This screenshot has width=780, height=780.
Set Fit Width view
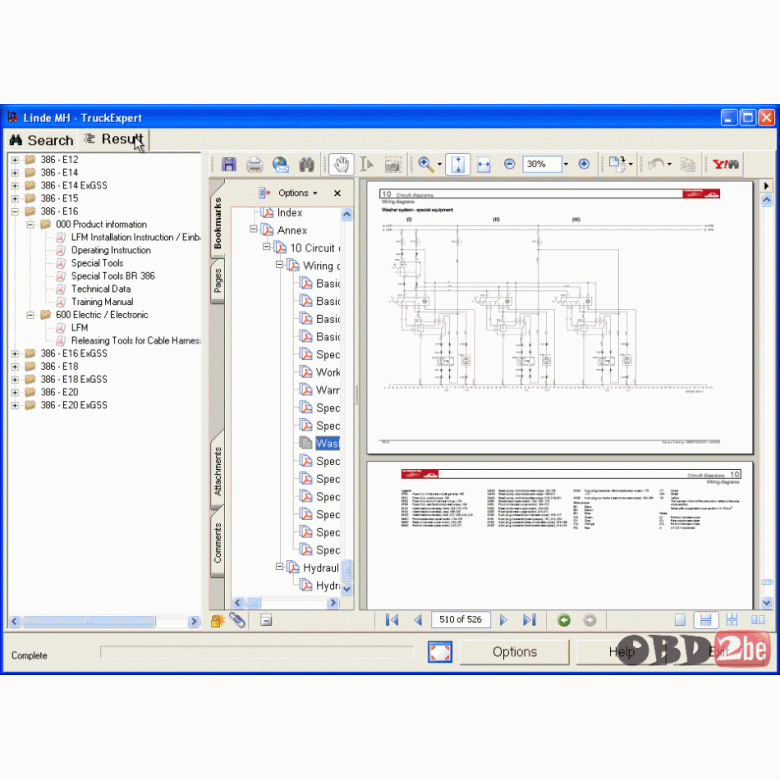pyautogui.click(x=484, y=164)
